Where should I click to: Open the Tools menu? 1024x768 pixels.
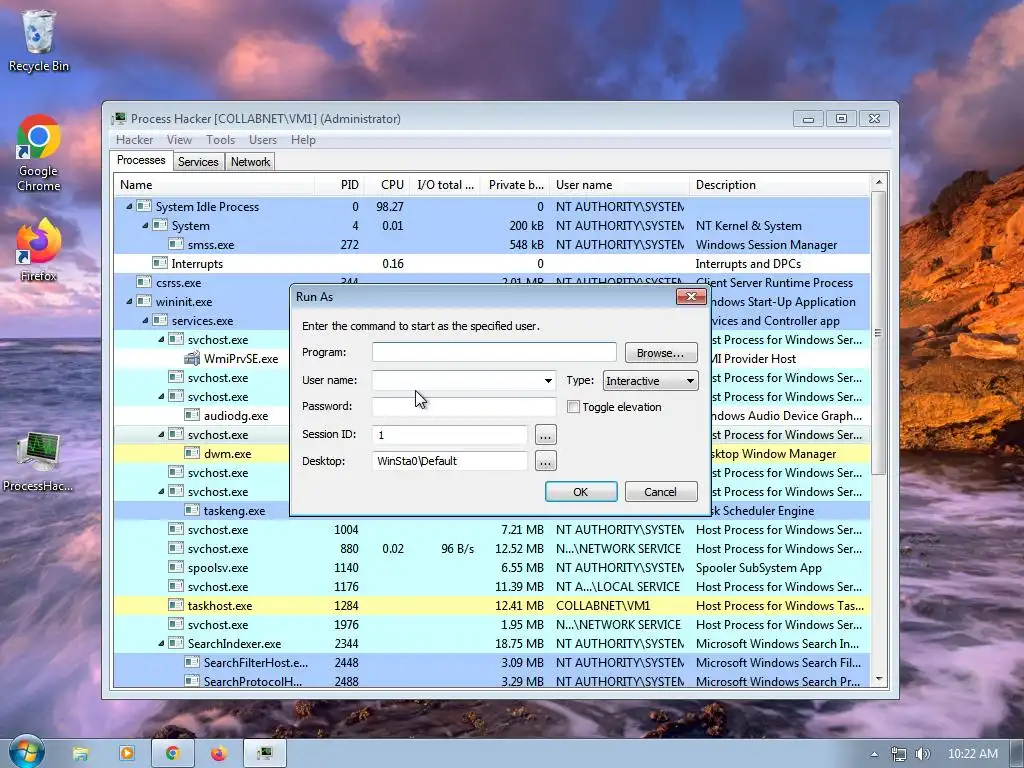pos(220,140)
